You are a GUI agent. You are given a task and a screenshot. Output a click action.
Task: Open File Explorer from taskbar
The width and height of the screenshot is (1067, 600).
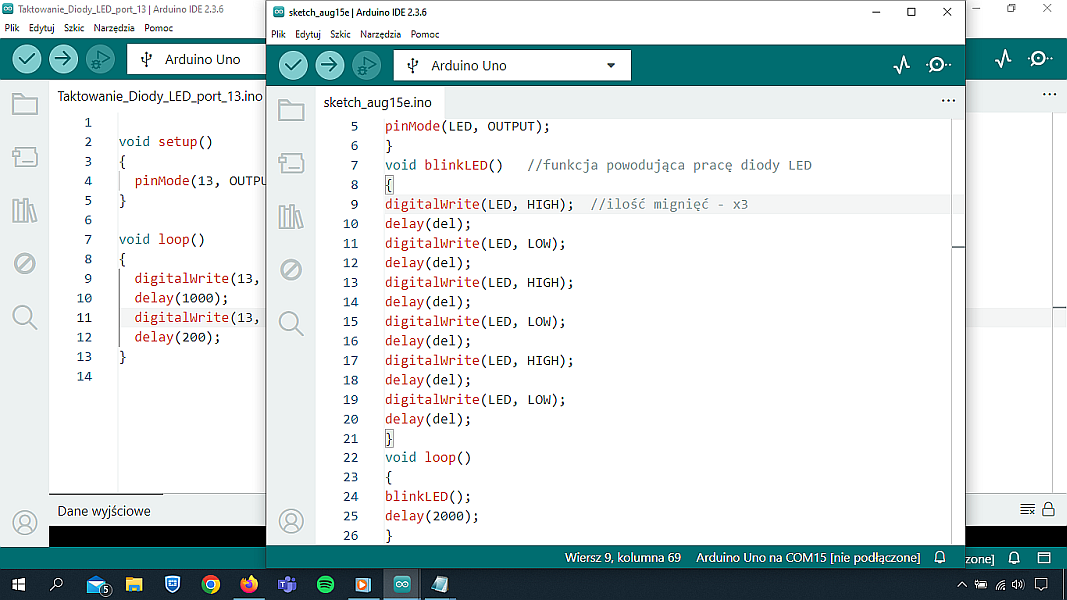coord(134,584)
